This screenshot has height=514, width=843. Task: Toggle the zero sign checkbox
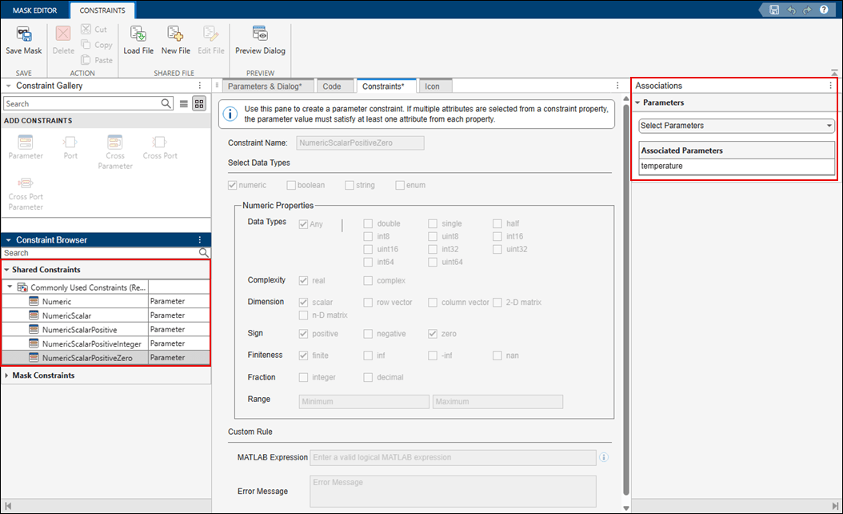click(x=432, y=333)
